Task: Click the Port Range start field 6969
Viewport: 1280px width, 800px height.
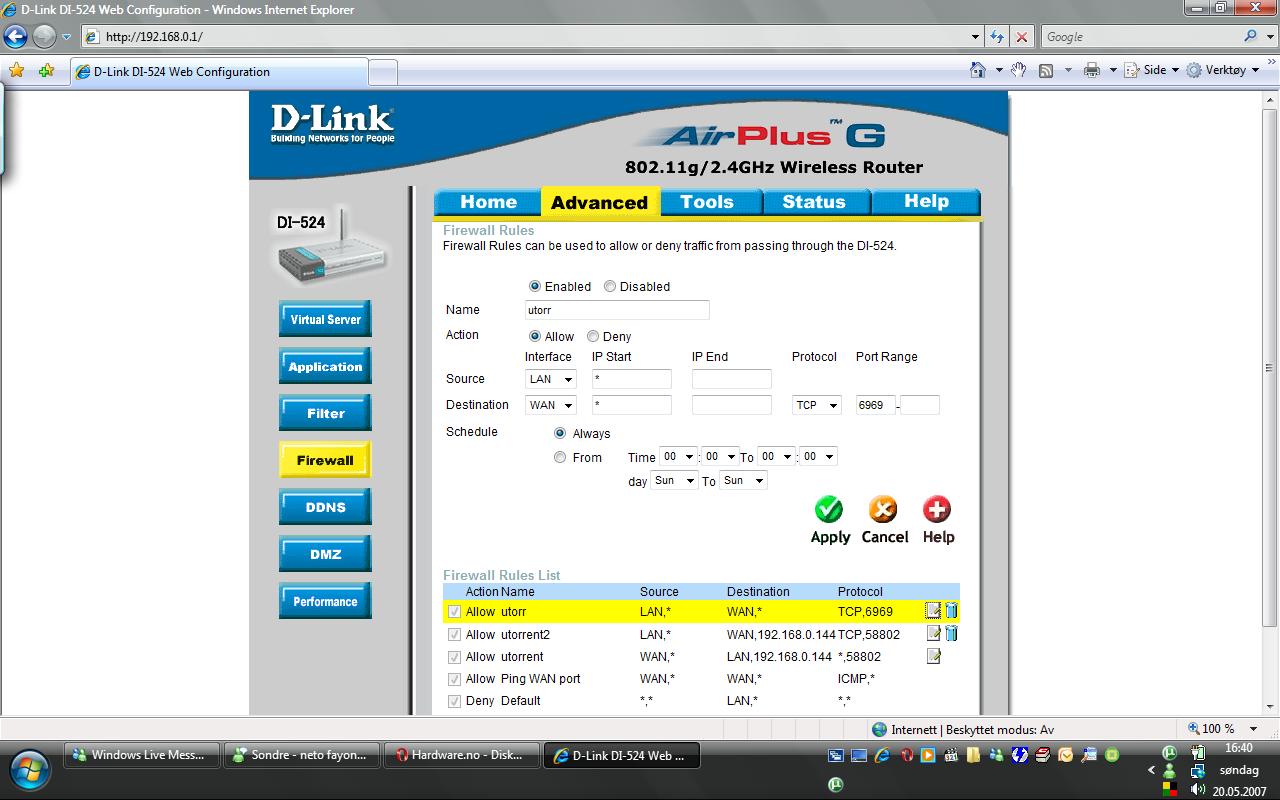Action: (x=875, y=405)
